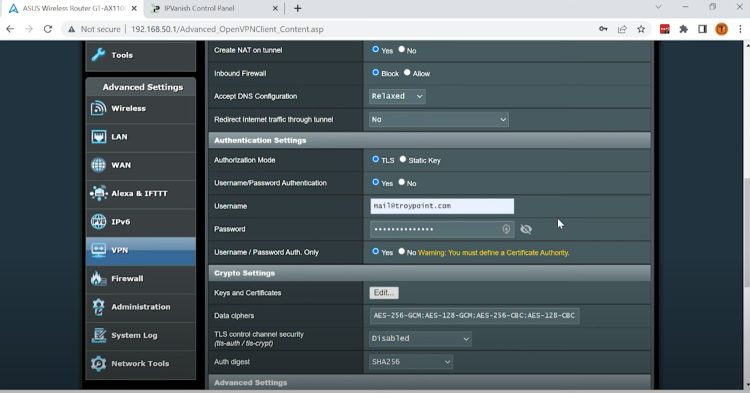Set Username/Password Authentication to Yes

(x=375, y=182)
